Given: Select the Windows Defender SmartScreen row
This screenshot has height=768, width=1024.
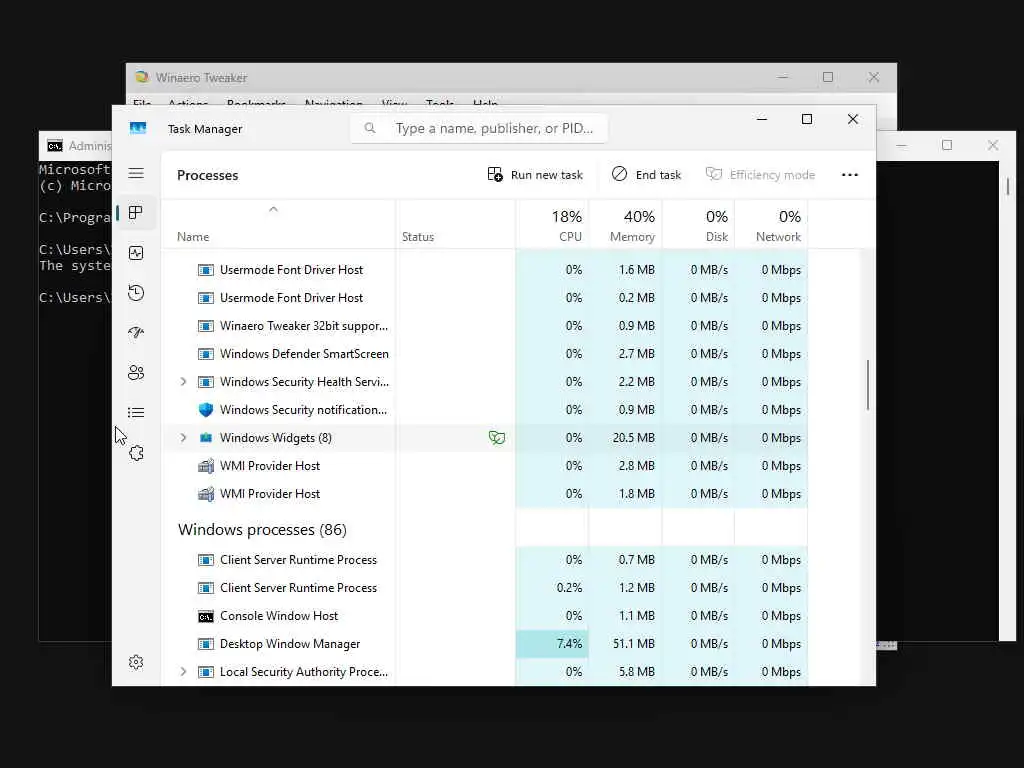Looking at the screenshot, I should pos(485,354).
